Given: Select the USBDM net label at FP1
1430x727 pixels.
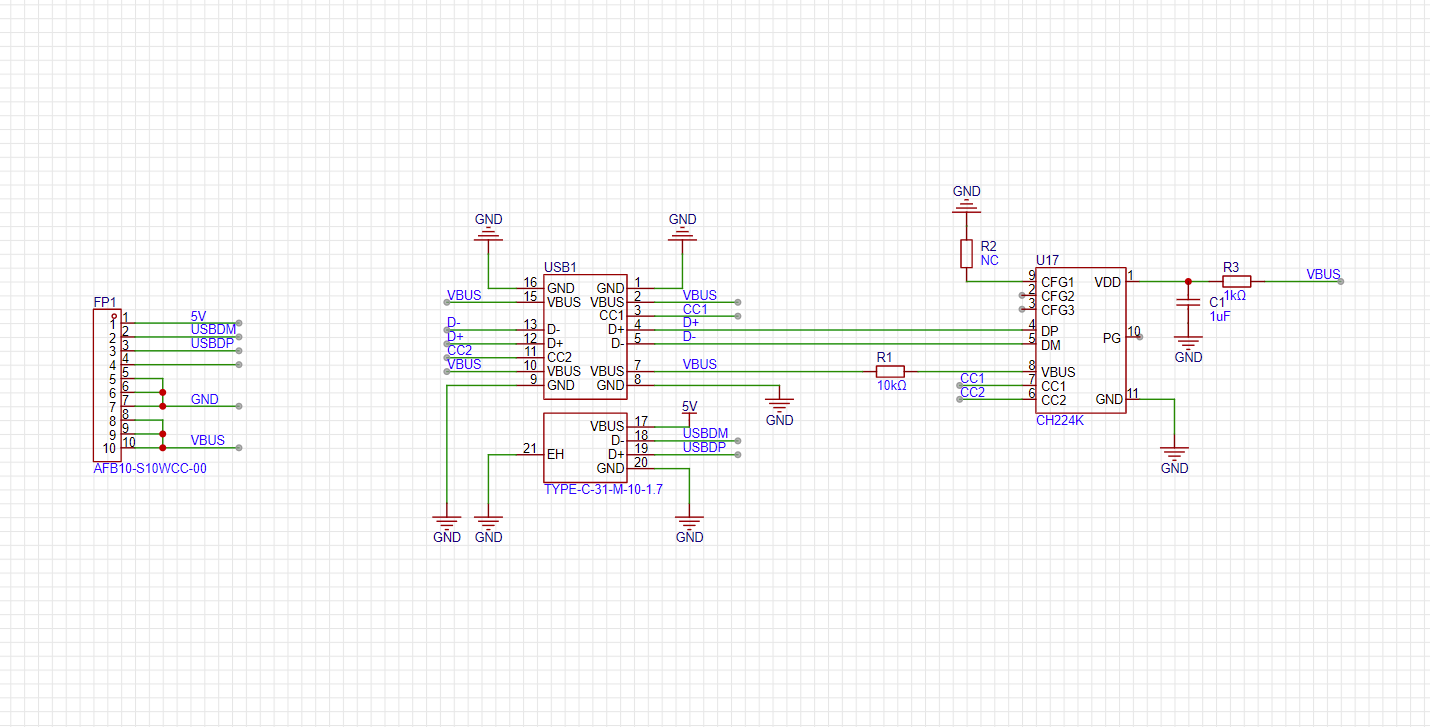Looking at the screenshot, I should pyautogui.click(x=213, y=329).
